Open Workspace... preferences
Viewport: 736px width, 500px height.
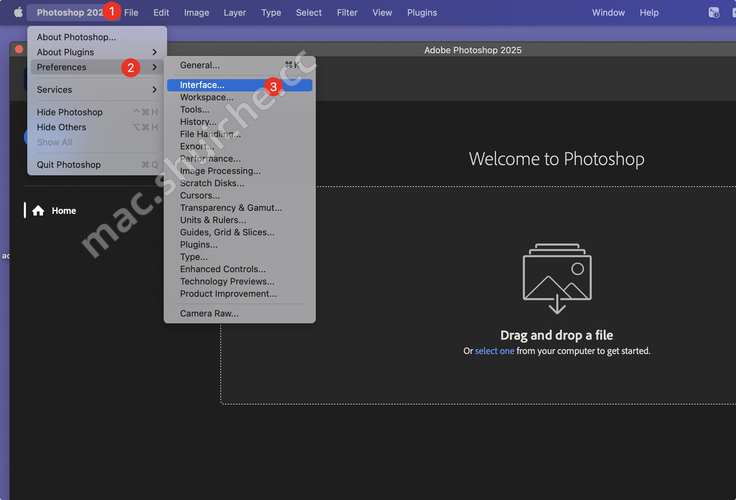pyautogui.click(x=239, y=97)
